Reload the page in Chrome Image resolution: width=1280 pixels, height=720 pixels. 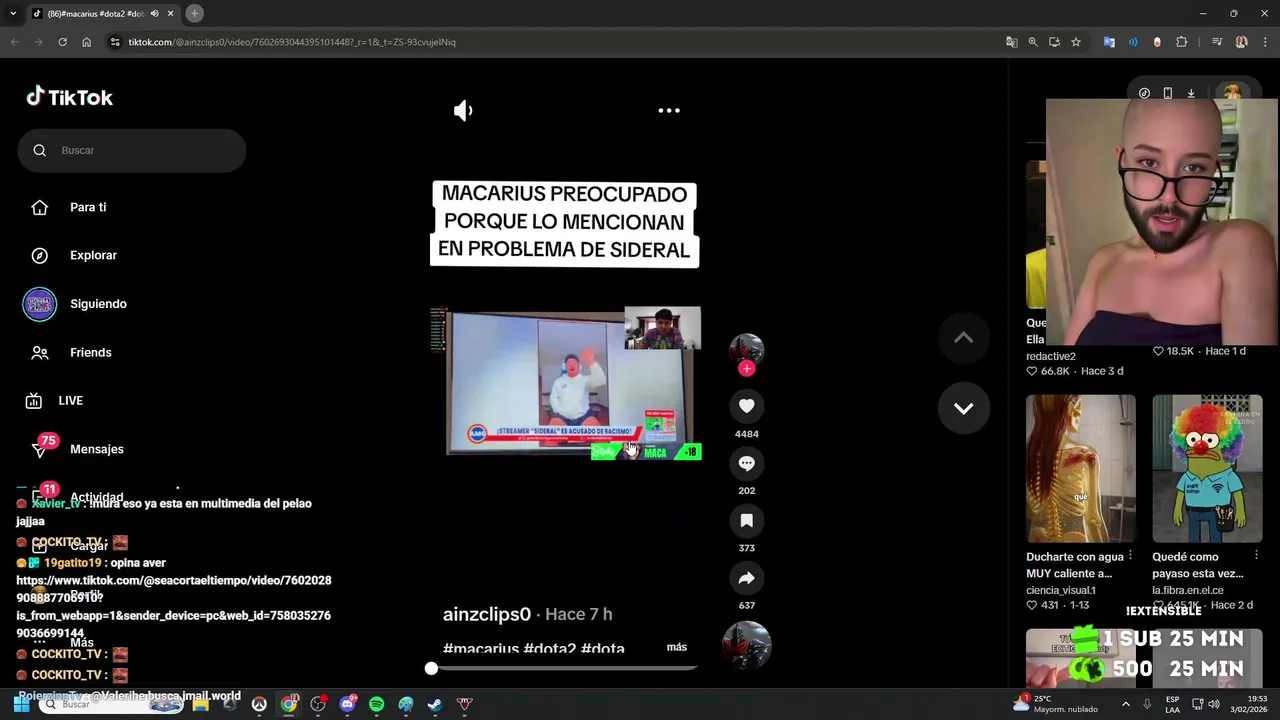tap(62, 42)
